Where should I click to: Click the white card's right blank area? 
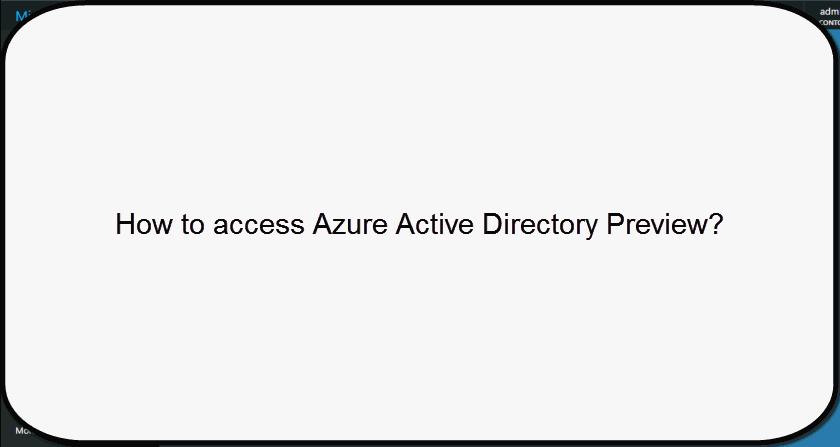pos(780,224)
